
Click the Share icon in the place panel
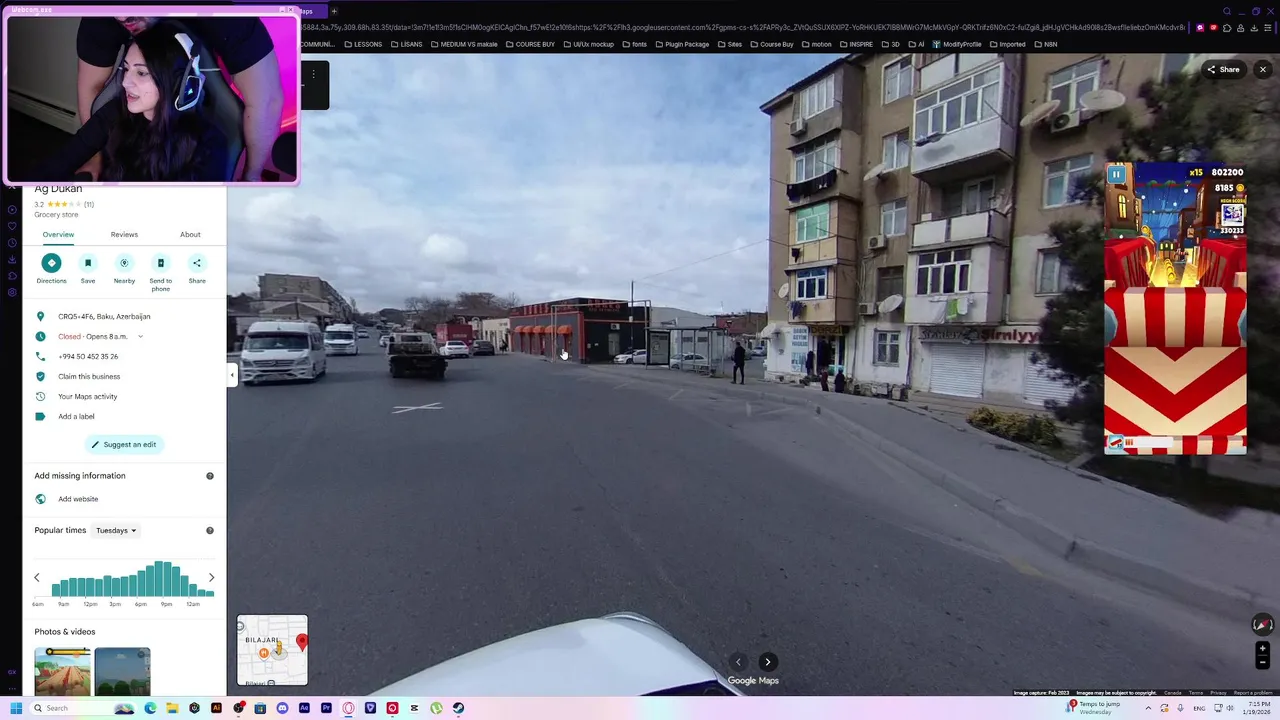pyautogui.click(x=197, y=263)
